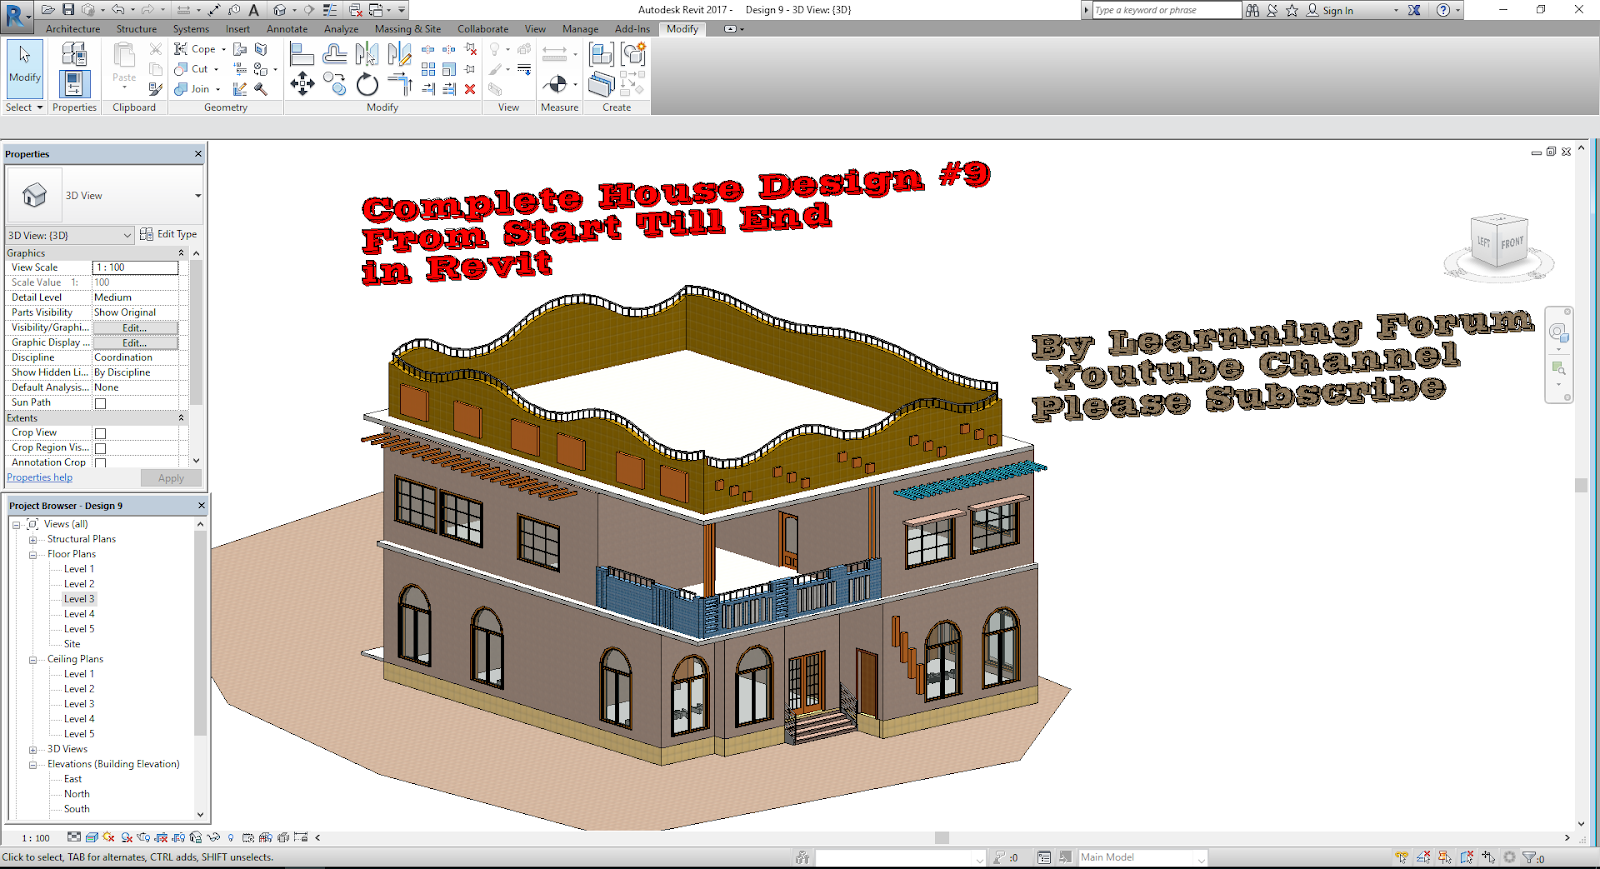Open the Annotate ribbon tab
1600x869 pixels.
pos(287,29)
